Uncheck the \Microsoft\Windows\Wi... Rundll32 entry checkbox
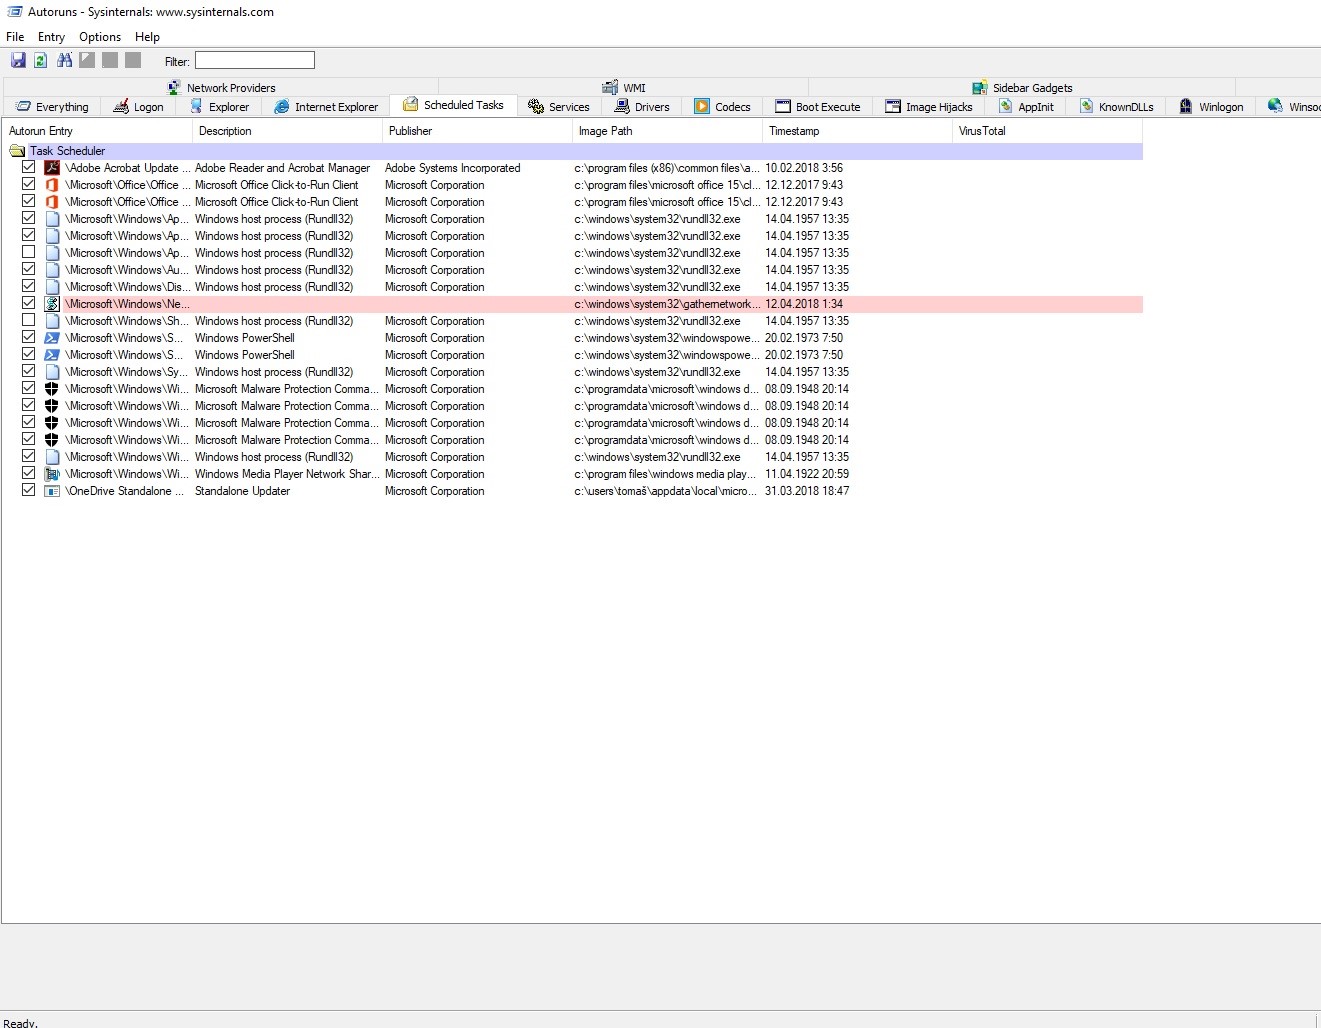The width and height of the screenshot is (1321, 1028). tap(28, 457)
